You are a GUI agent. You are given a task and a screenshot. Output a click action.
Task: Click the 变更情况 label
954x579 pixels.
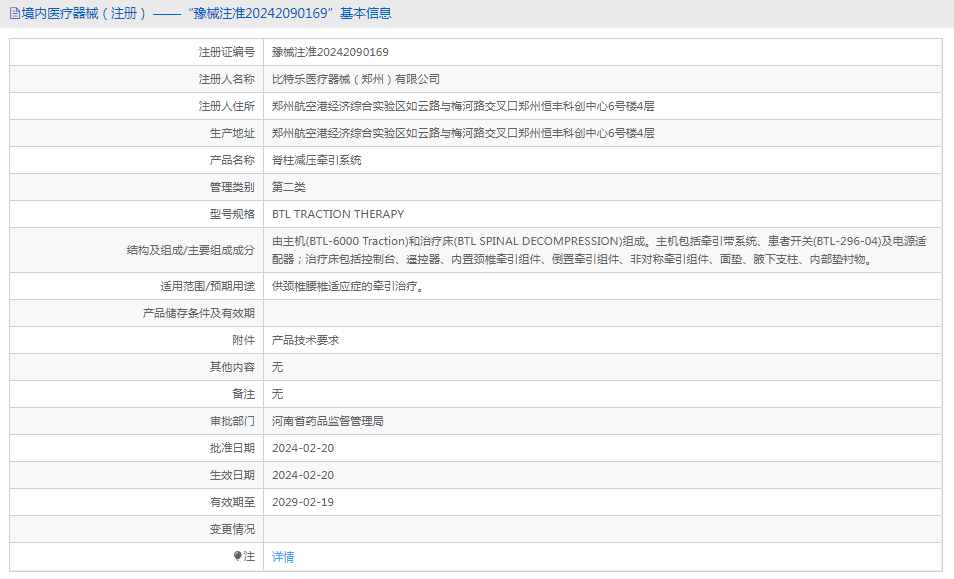pos(232,529)
